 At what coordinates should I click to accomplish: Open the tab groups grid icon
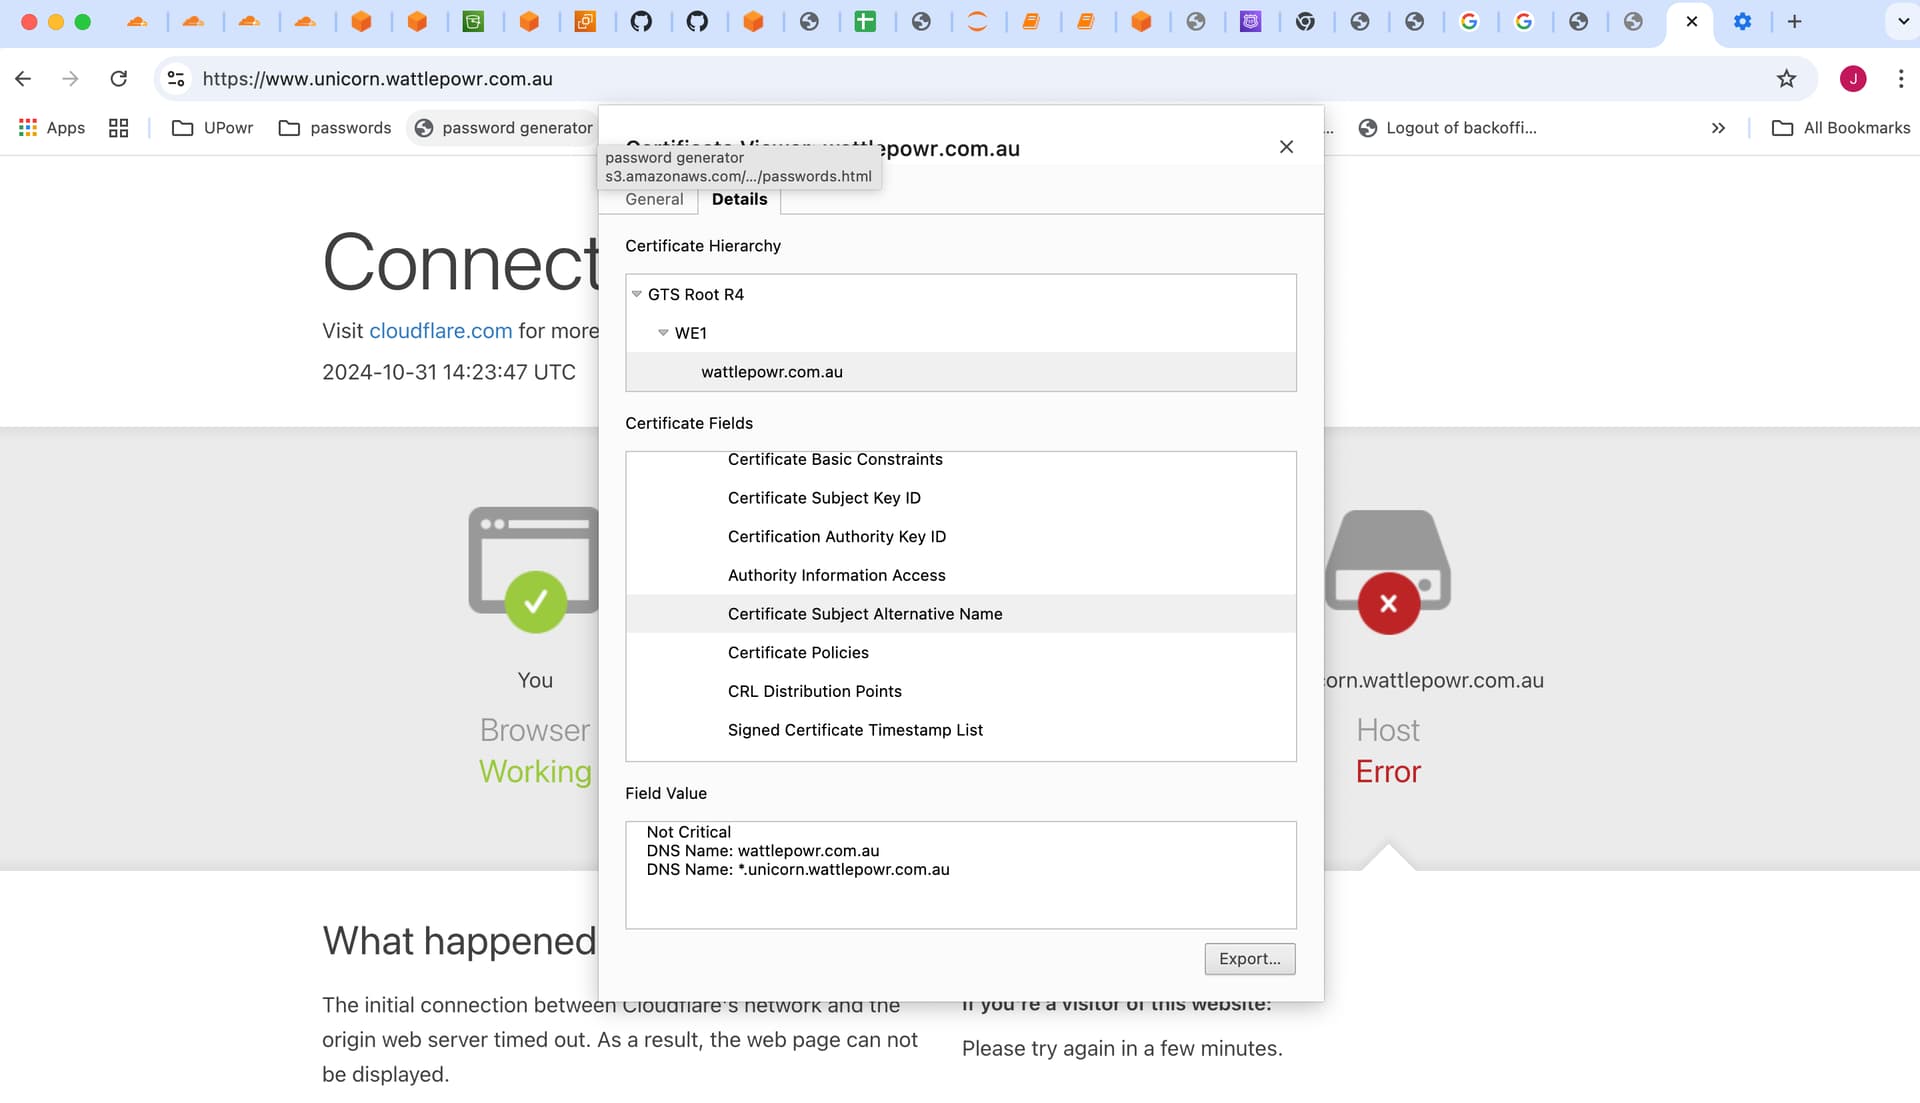pos(118,128)
